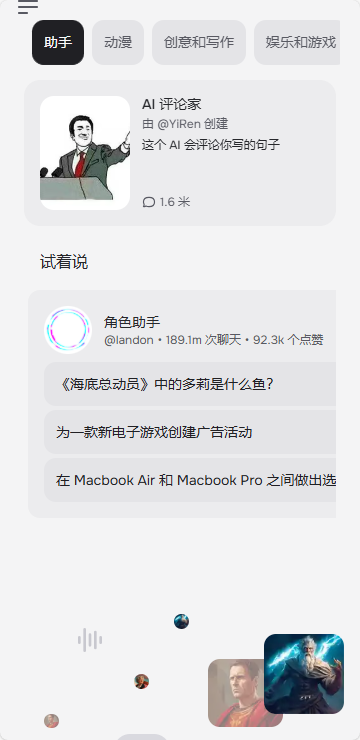Pick the Macbook Air vs Macbook Pro prompt
This screenshot has width=360, height=740.
pos(190,480)
